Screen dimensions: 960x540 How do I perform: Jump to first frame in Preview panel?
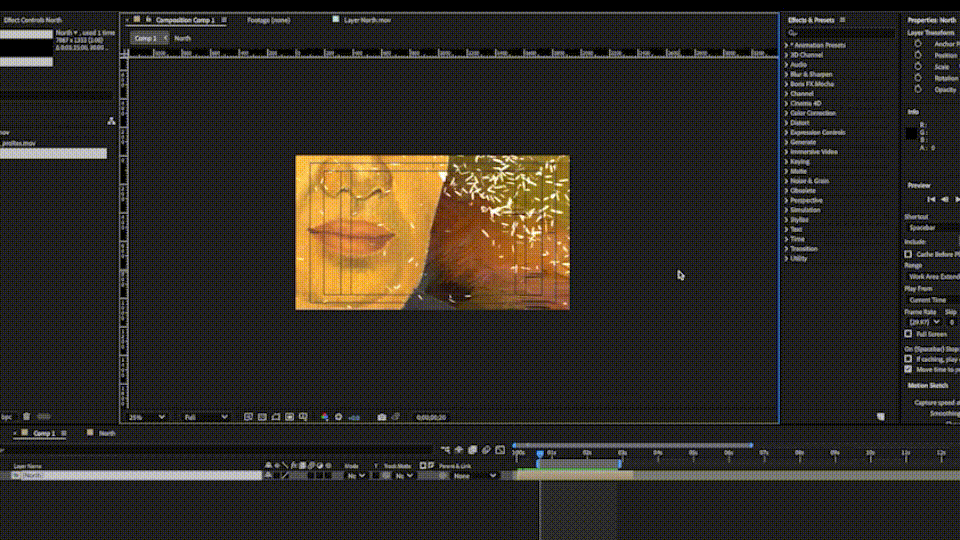(931, 199)
